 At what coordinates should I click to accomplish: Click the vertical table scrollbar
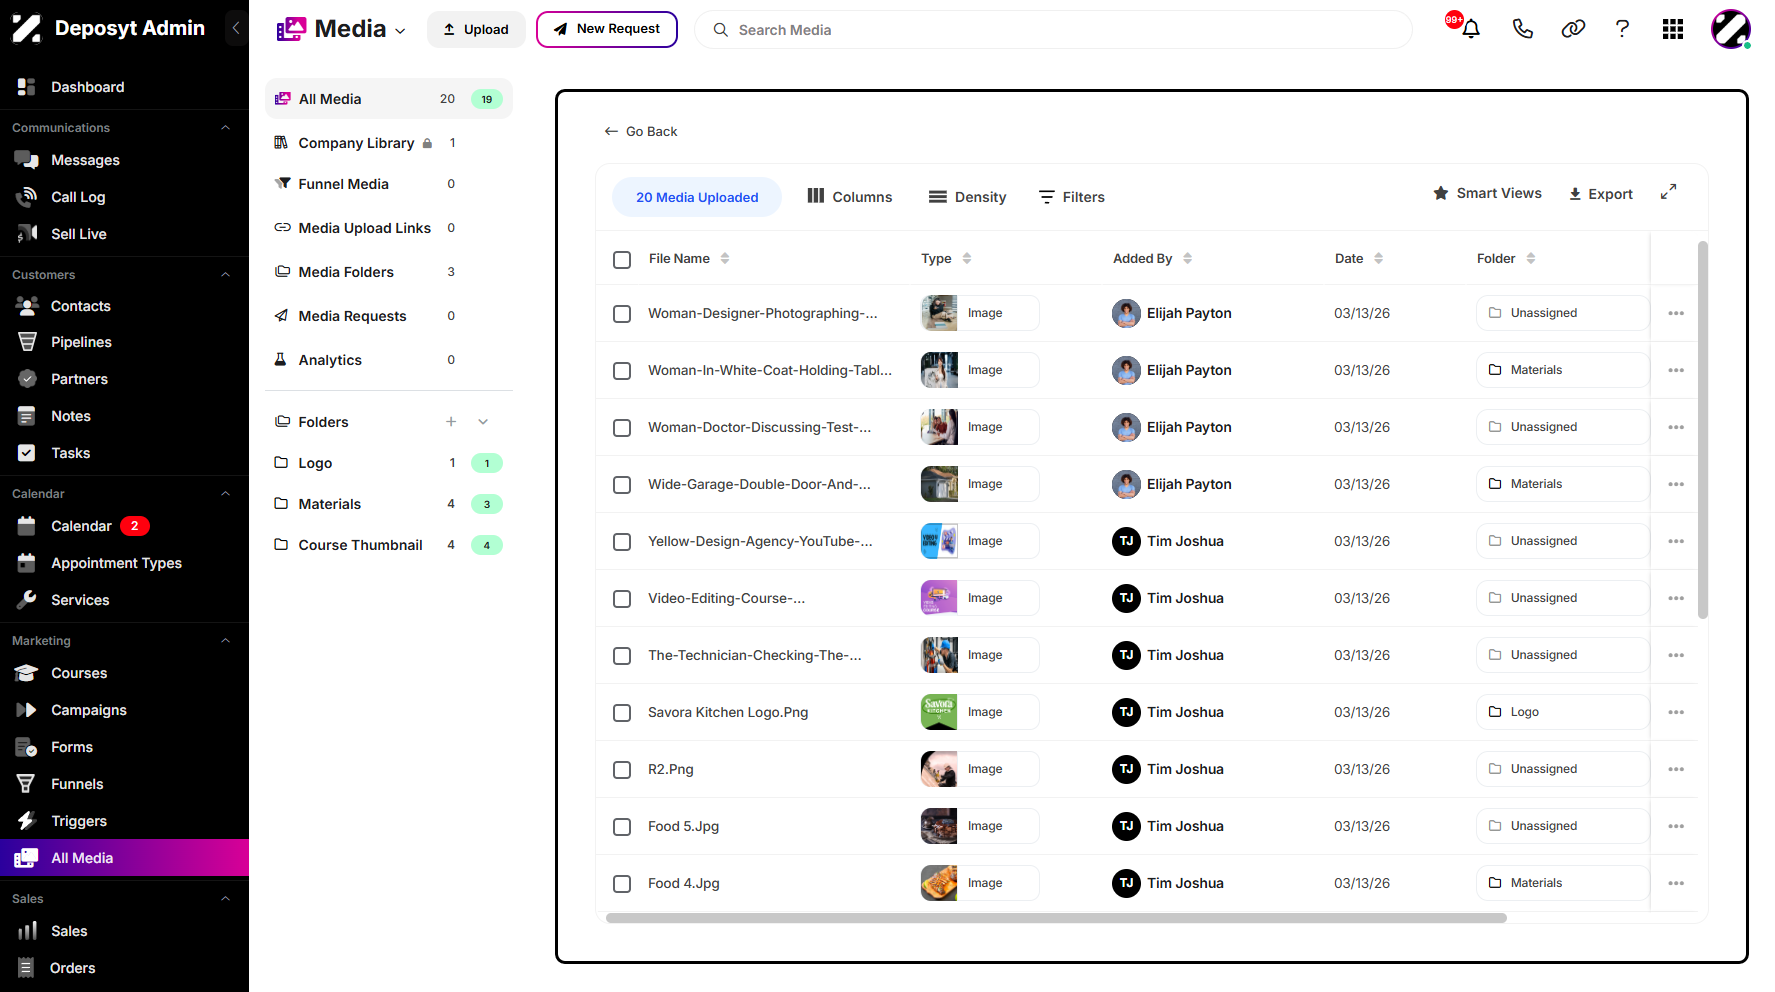(x=1702, y=430)
